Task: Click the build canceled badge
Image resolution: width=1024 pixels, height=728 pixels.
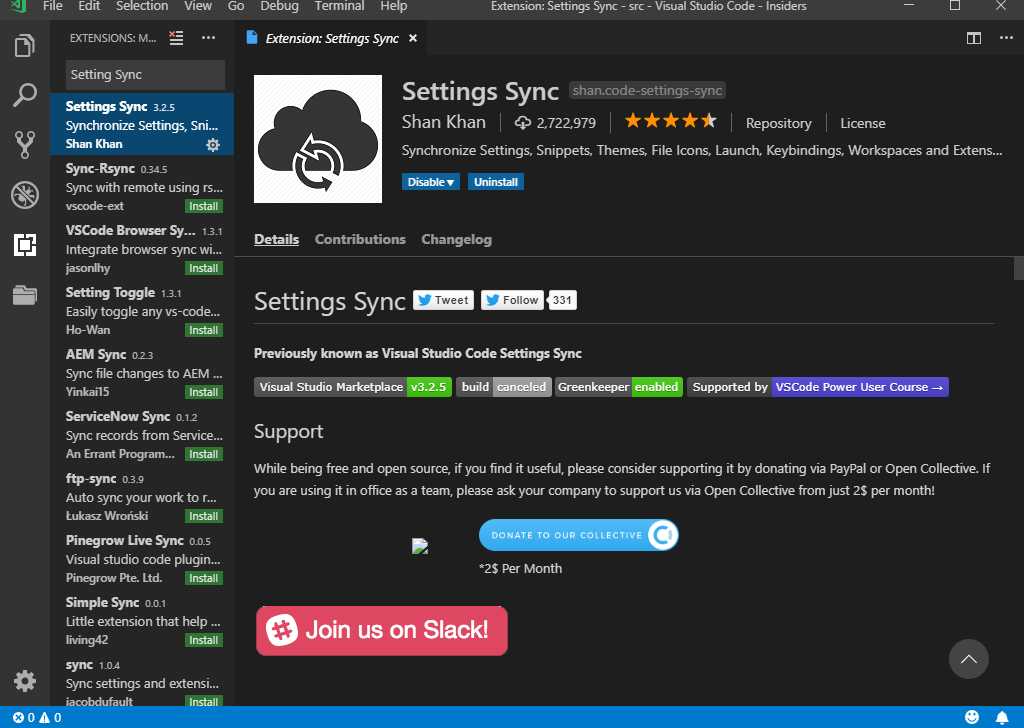Action: click(504, 387)
